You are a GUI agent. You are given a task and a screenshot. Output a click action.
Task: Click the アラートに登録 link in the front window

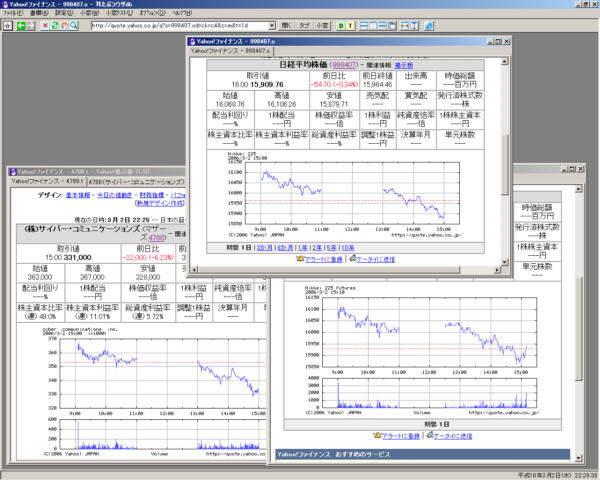pos(324,259)
